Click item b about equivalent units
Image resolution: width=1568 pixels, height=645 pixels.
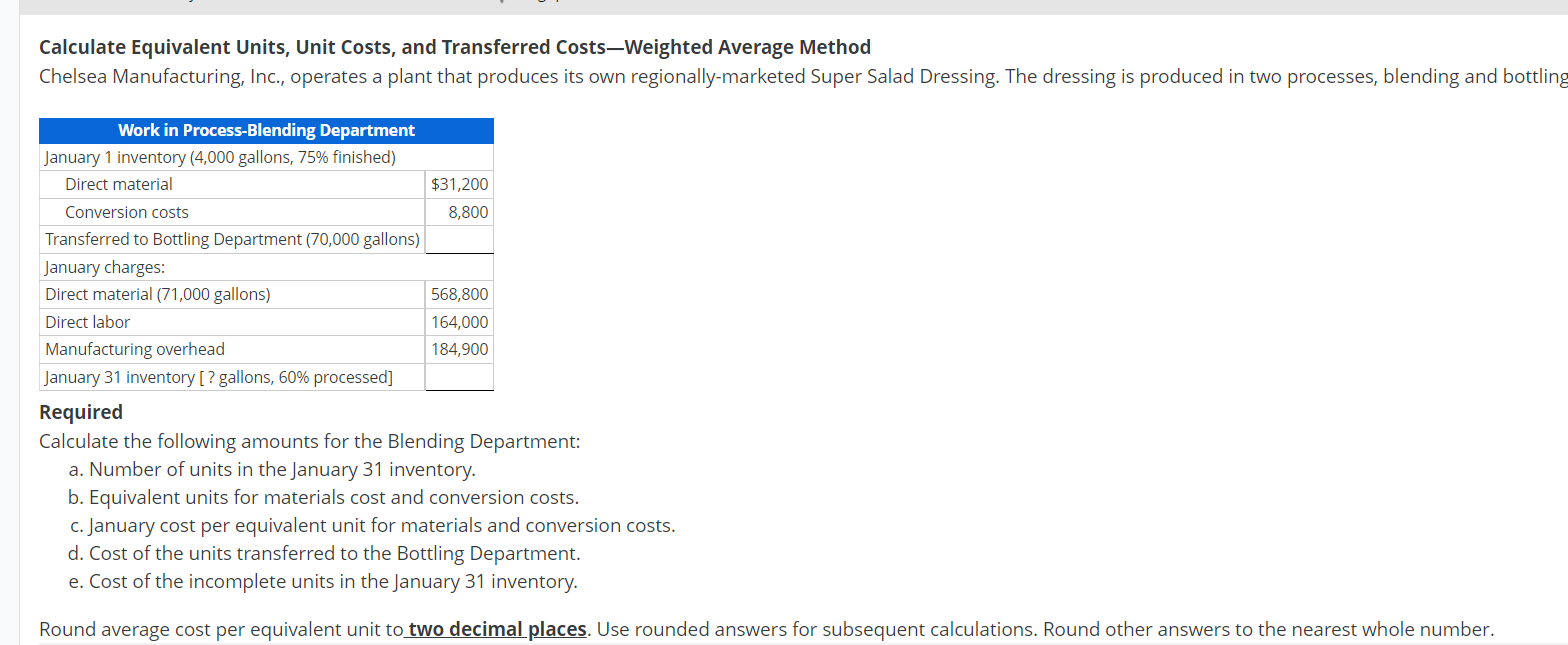tap(323, 497)
